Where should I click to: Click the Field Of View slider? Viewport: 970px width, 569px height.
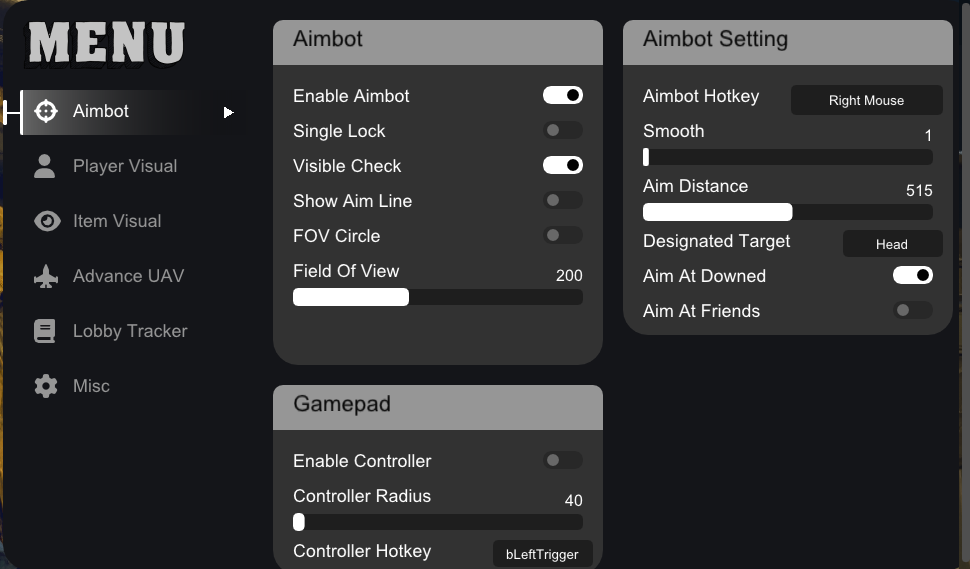437,297
